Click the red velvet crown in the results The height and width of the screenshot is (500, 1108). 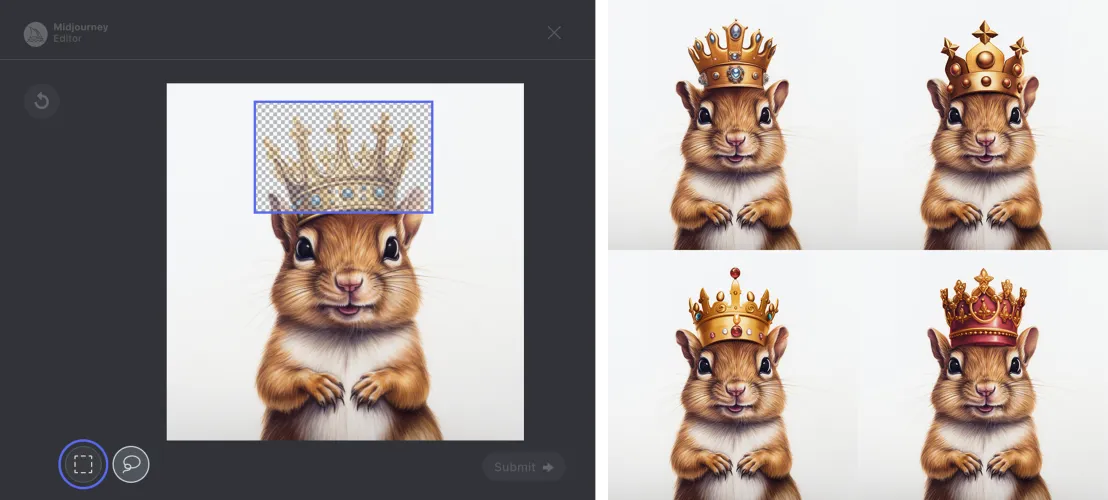[x=983, y=312]
